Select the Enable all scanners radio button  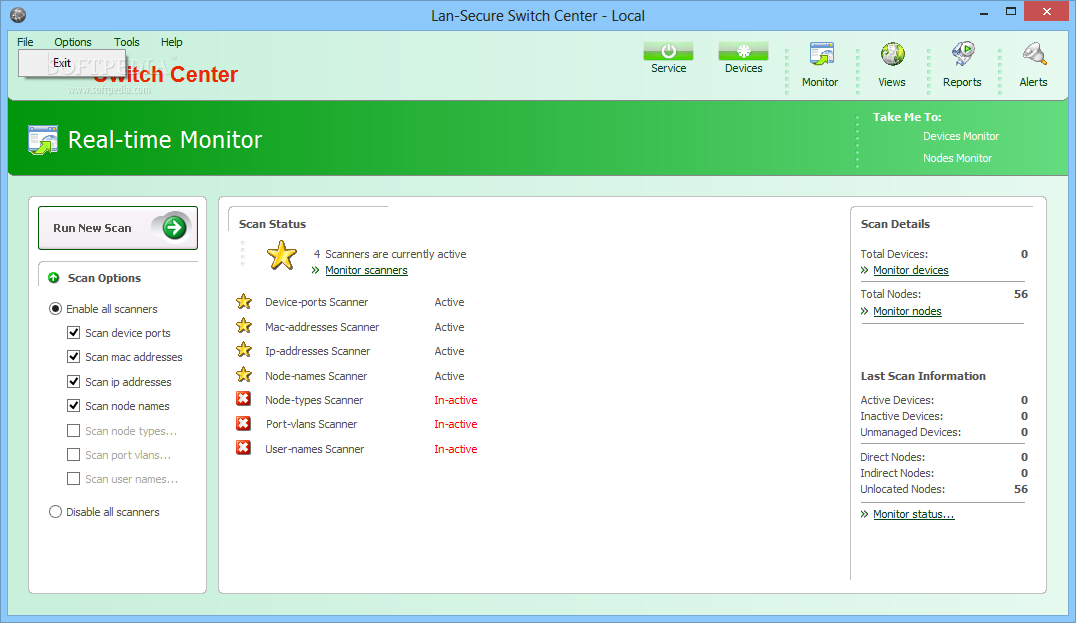[x=56, y=309]
